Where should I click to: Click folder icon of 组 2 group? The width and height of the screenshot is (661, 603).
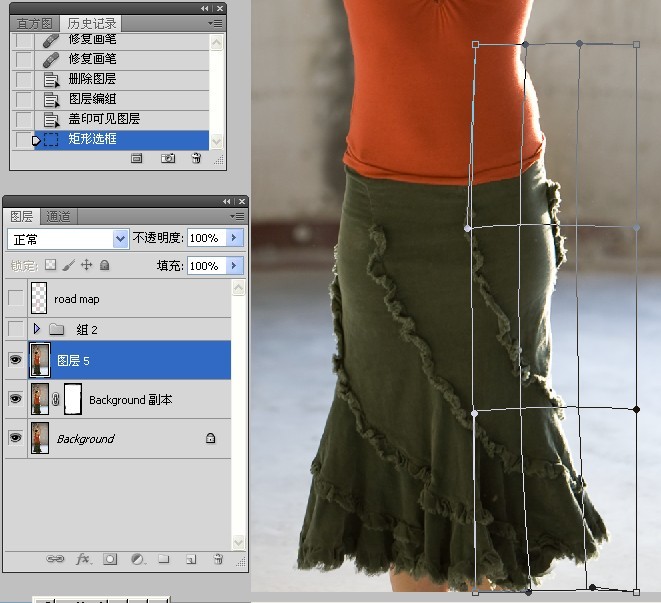coord(56,329)
